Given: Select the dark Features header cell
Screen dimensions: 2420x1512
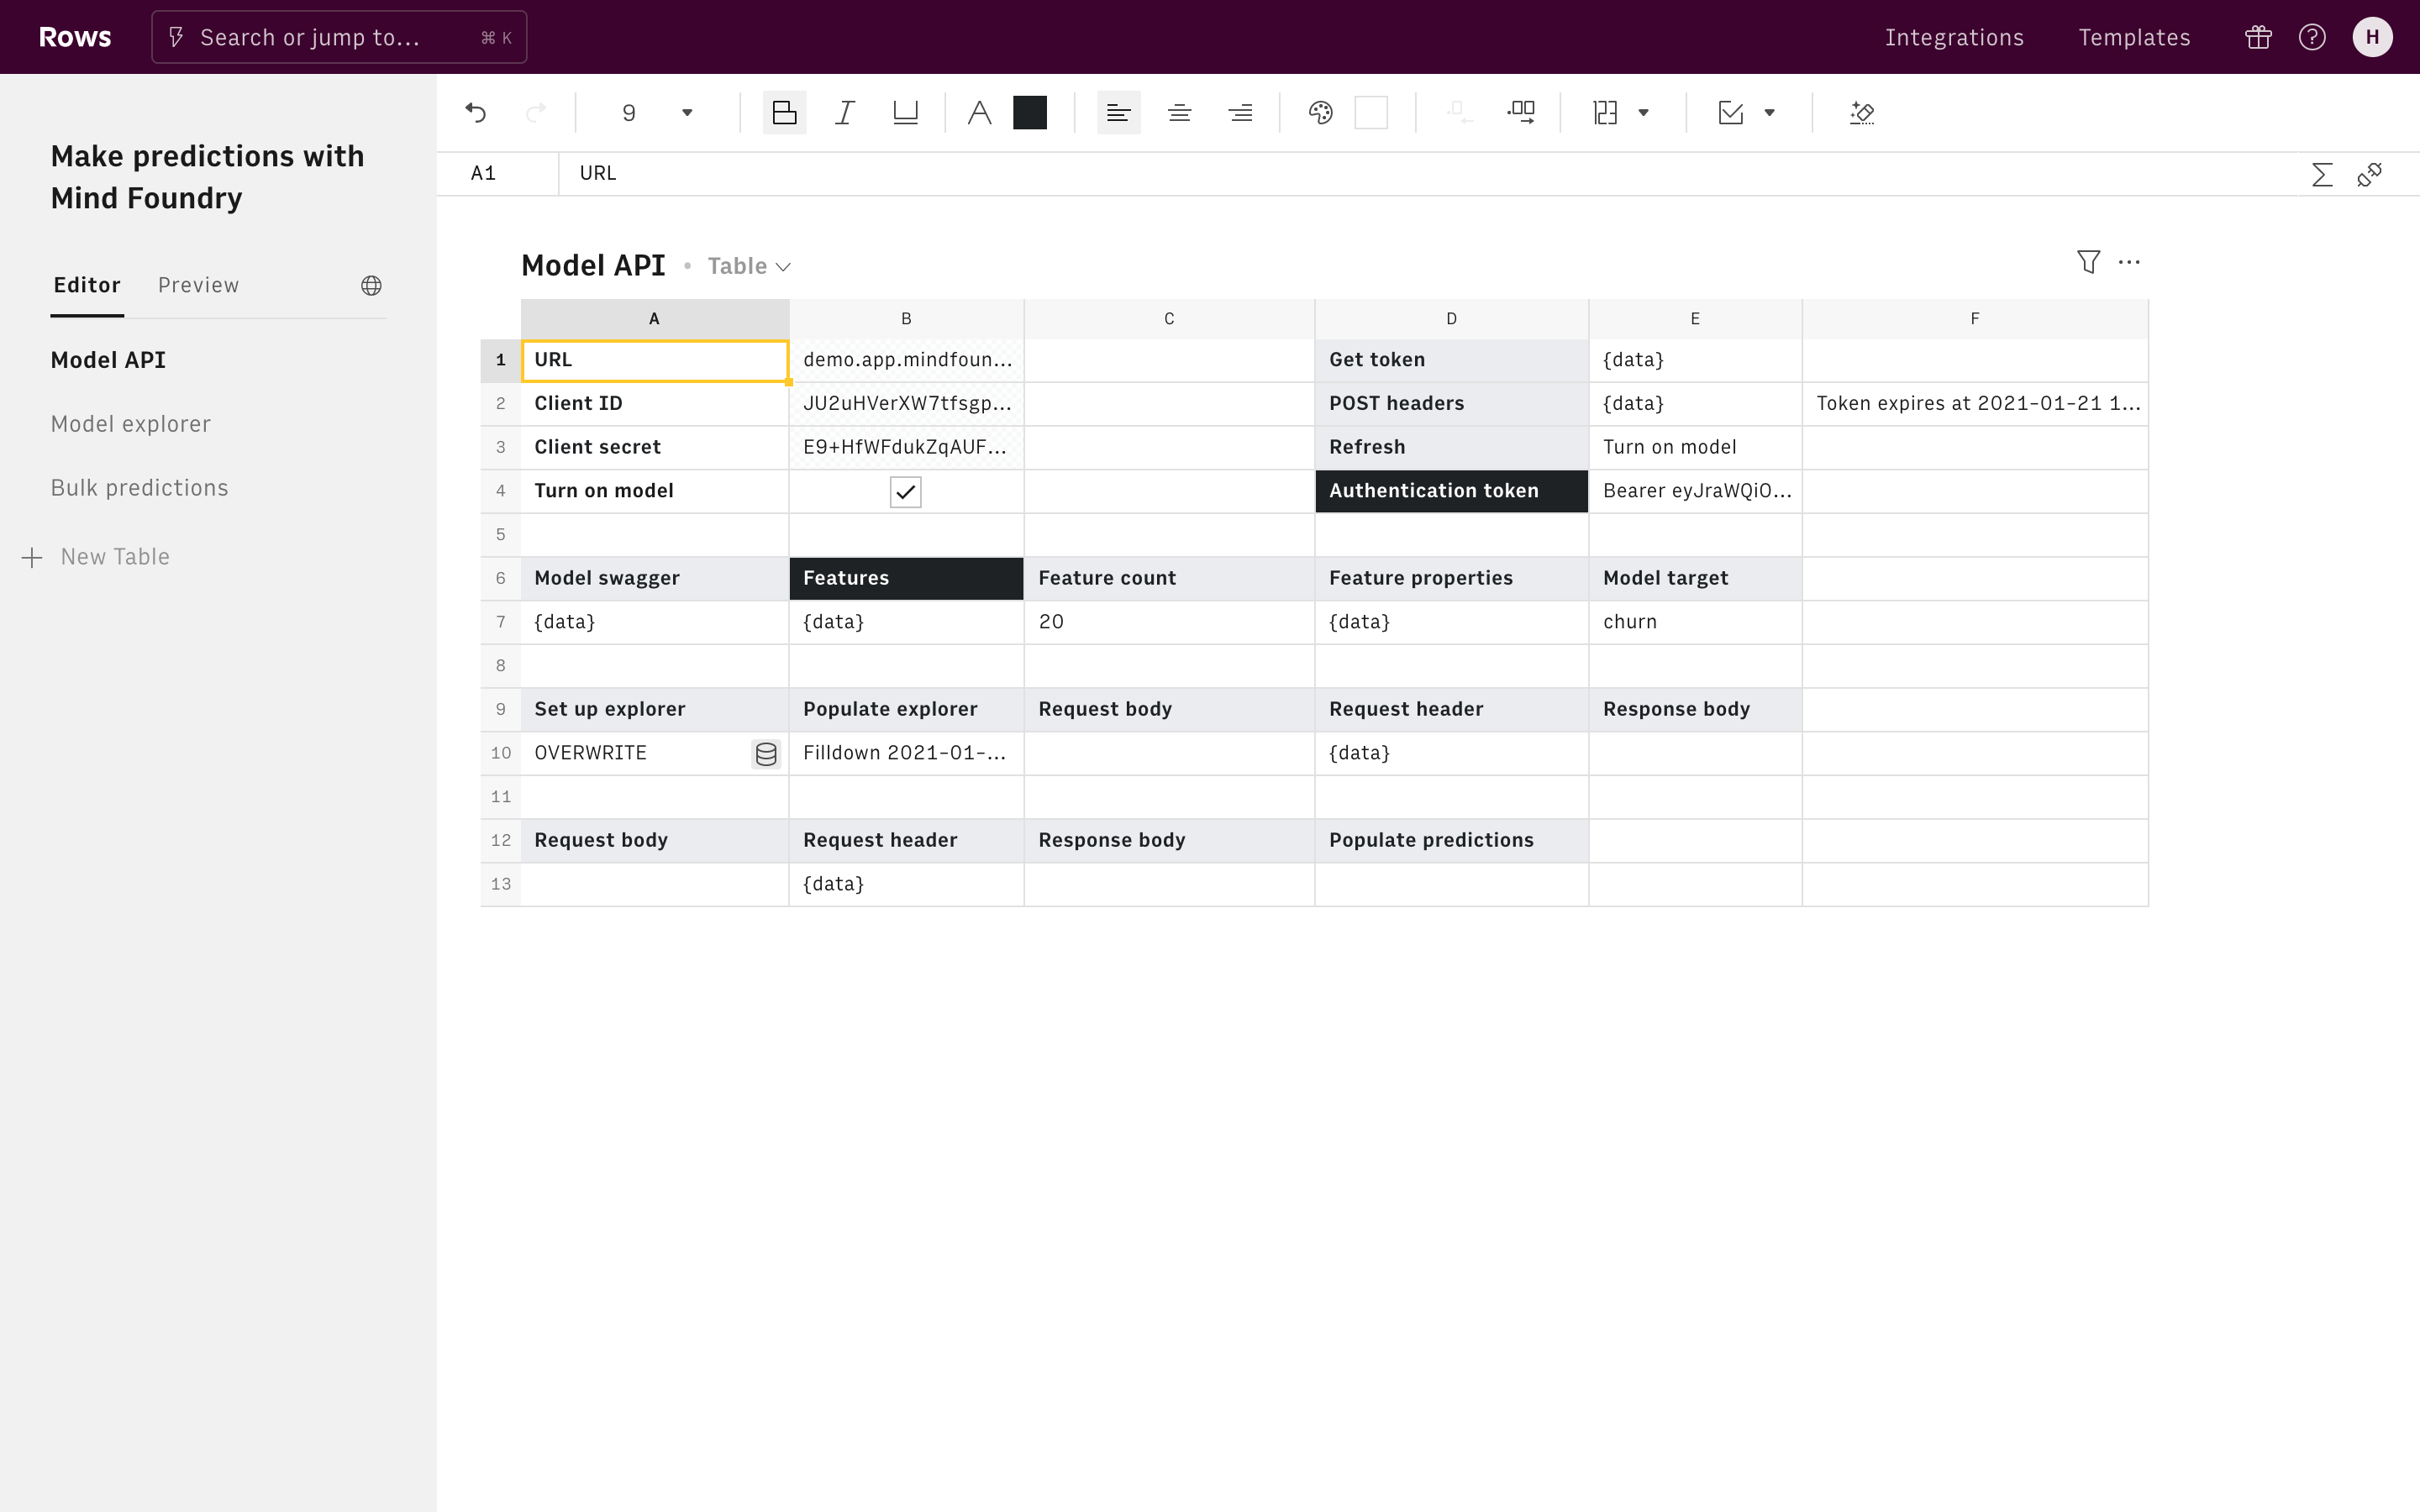Looking at the screenshot, I should pos(906,578).
